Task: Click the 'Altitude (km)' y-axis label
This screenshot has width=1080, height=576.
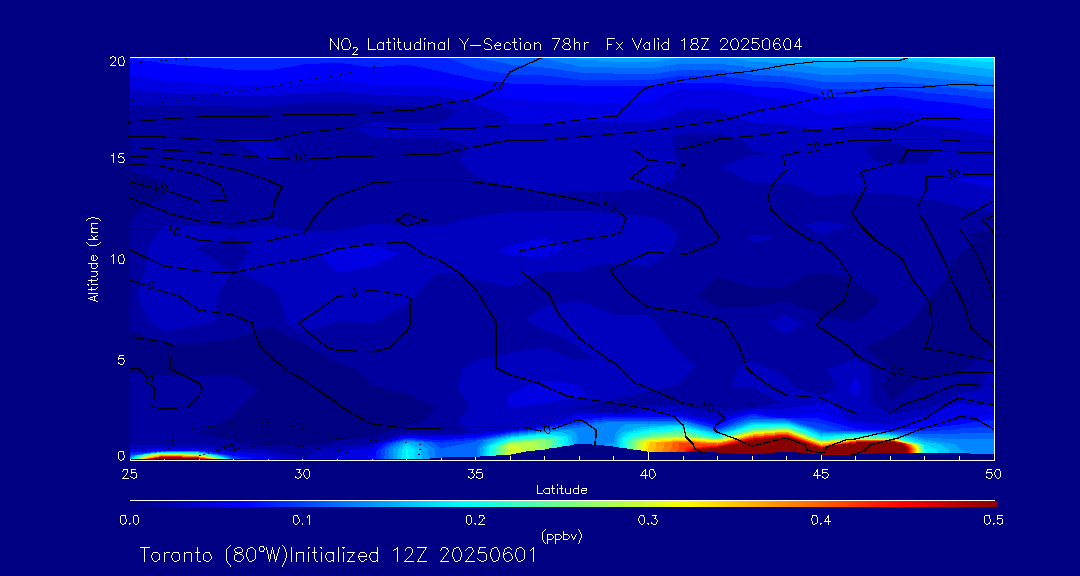Action: (93, 258)
